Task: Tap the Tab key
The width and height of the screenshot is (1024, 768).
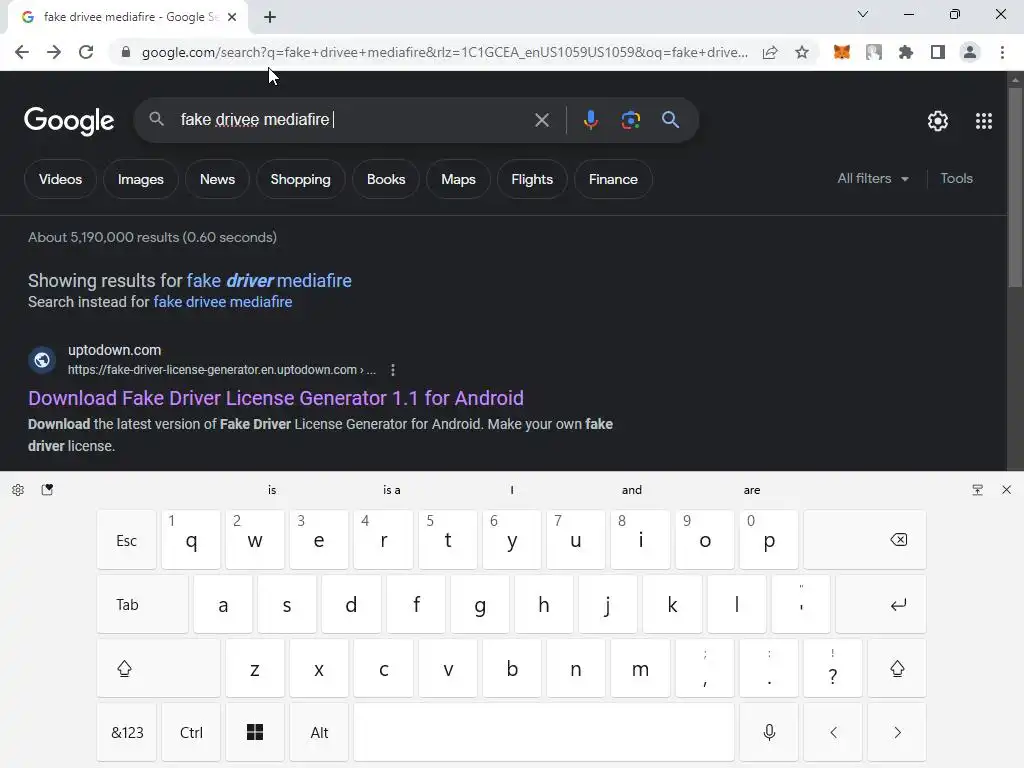Action: tap(142, 604)
